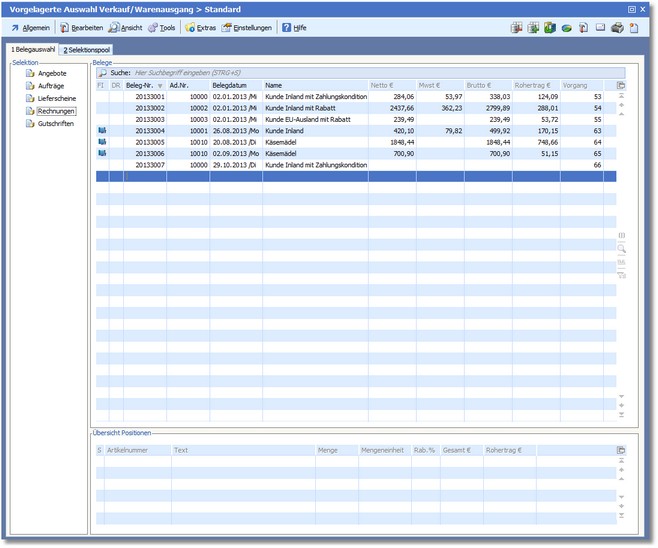
Task: Click the printer icon in the toolbar
Action: [x=617, y=27]
